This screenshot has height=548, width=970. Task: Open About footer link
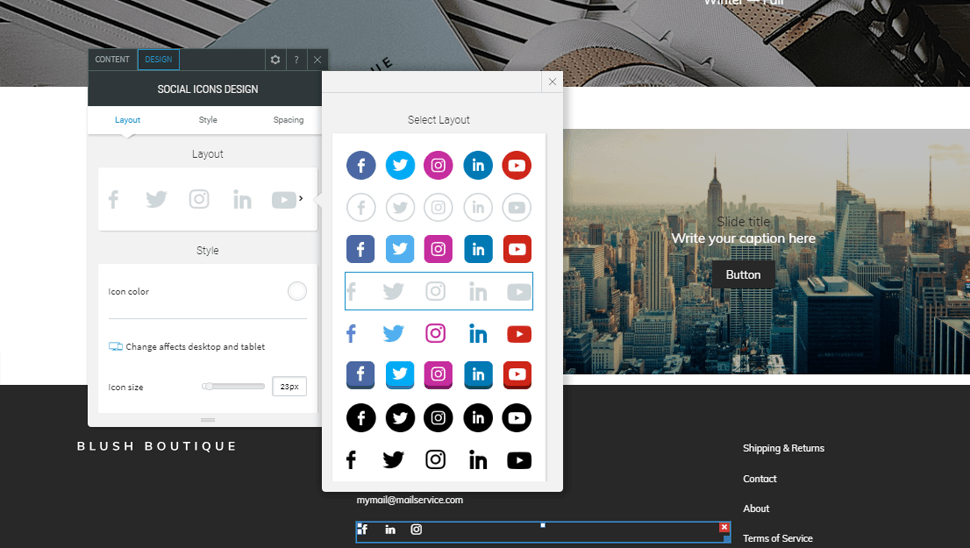pyautogui.click(x=756, y=508)
